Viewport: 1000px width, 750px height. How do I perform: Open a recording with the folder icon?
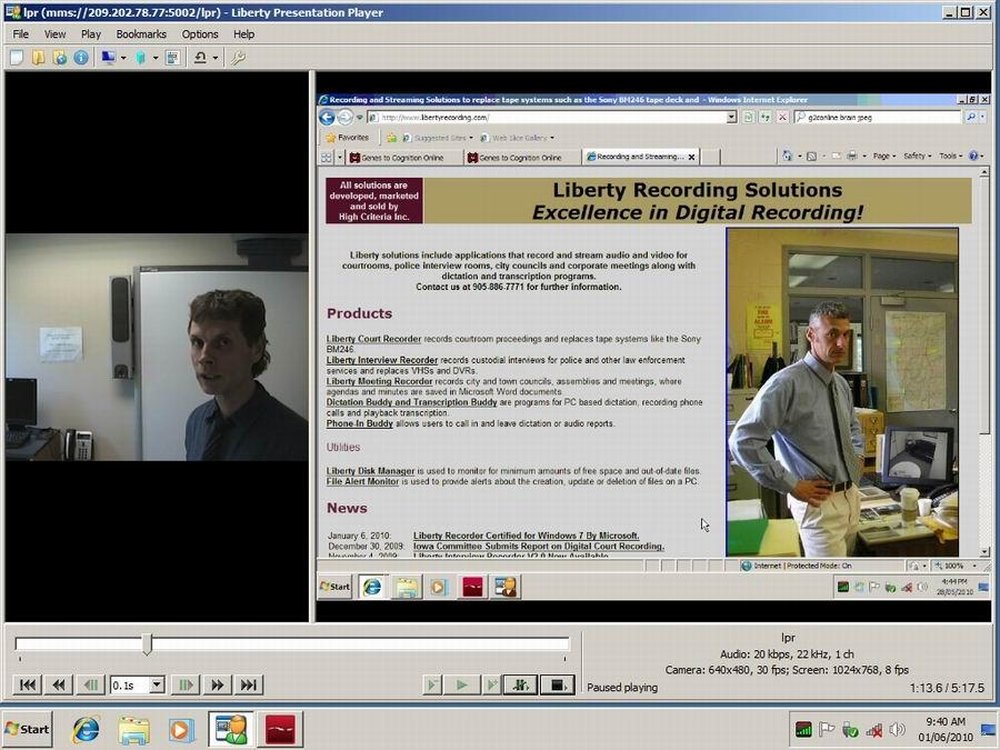(39, 57)
